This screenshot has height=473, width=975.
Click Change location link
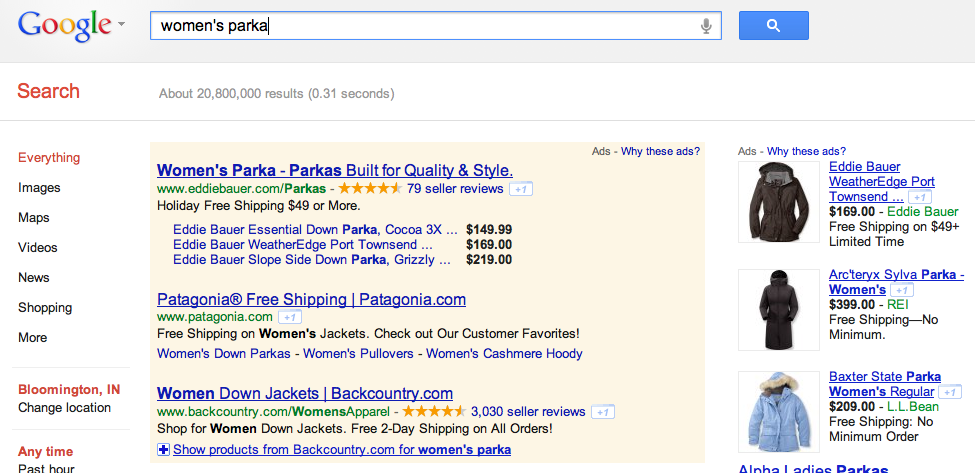click(x=65, y=408)
